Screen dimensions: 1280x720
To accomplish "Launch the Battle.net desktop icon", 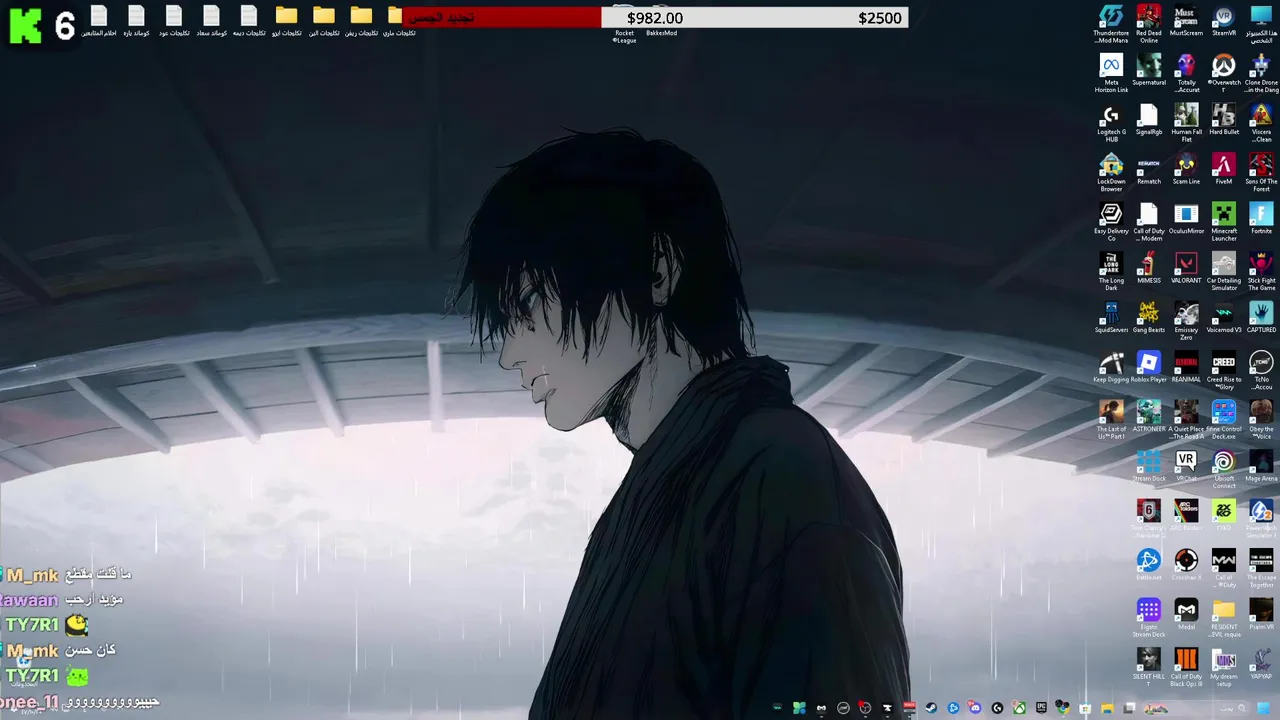I will tap(1148, 565).
